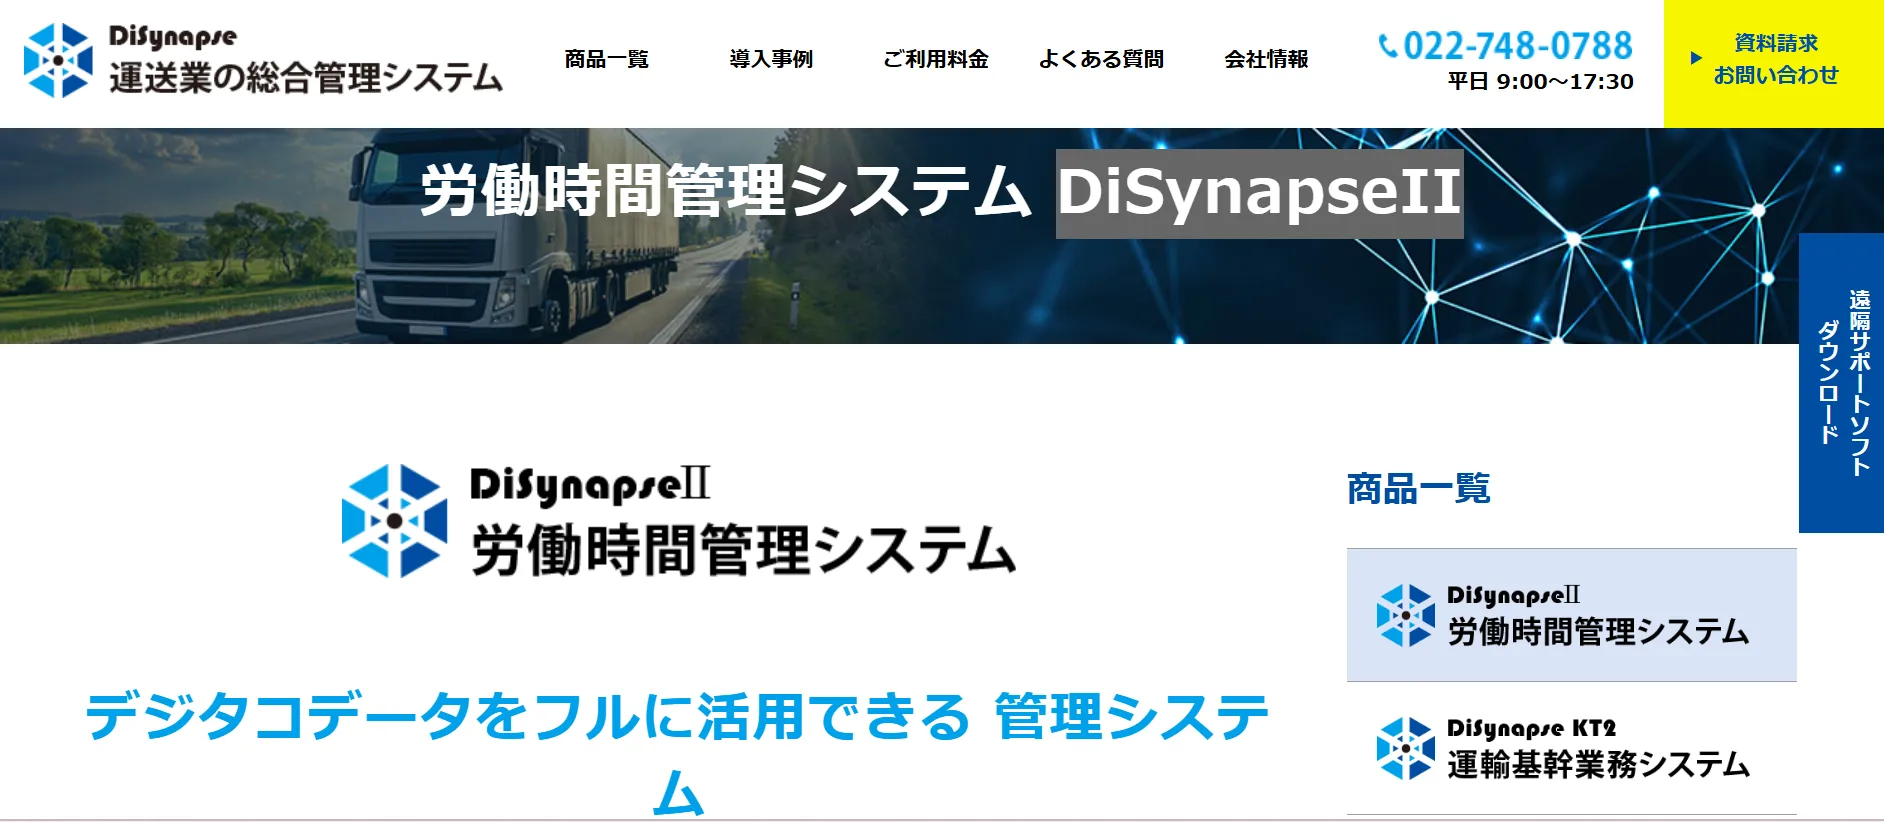Screen dimensions: 1884x822
Task: Click the phone number 022-748-0788
Action: [1517, 45]
